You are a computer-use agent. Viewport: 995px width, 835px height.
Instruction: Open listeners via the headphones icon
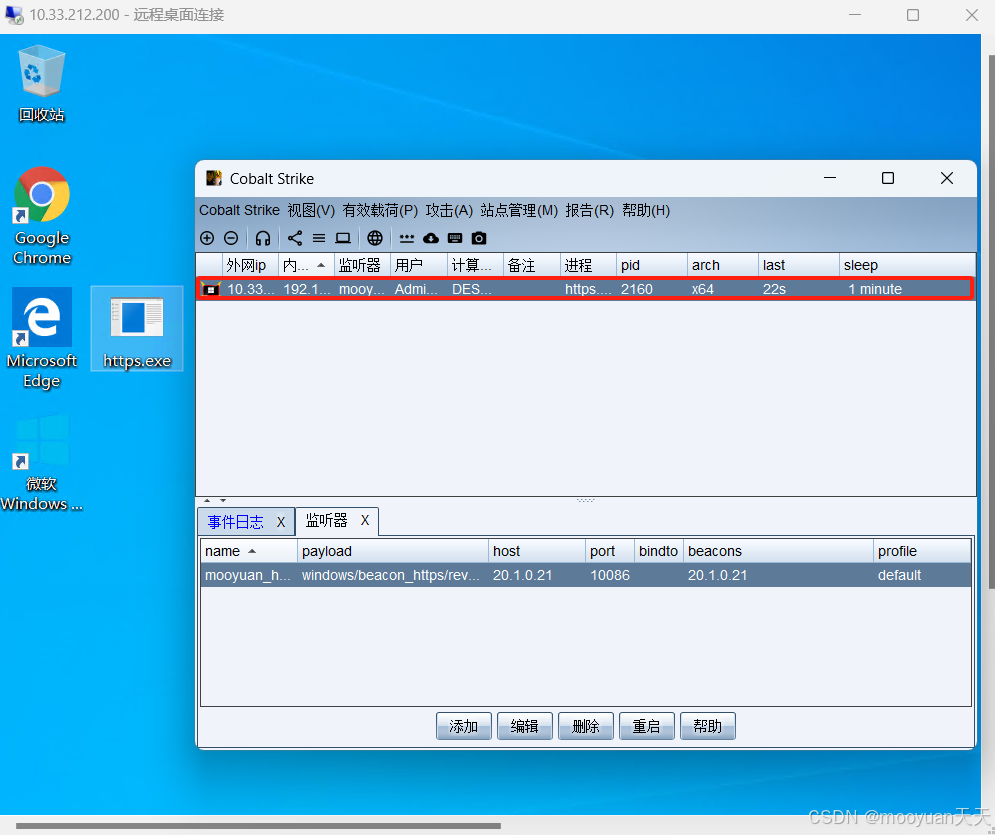click(x=263, y=238)
